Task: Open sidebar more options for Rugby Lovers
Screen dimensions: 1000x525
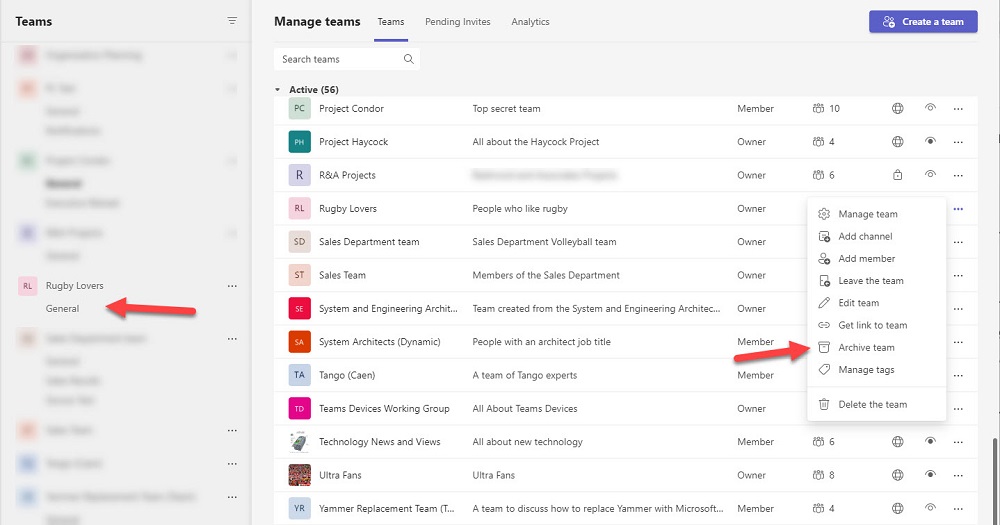Action: click(232, 286)
